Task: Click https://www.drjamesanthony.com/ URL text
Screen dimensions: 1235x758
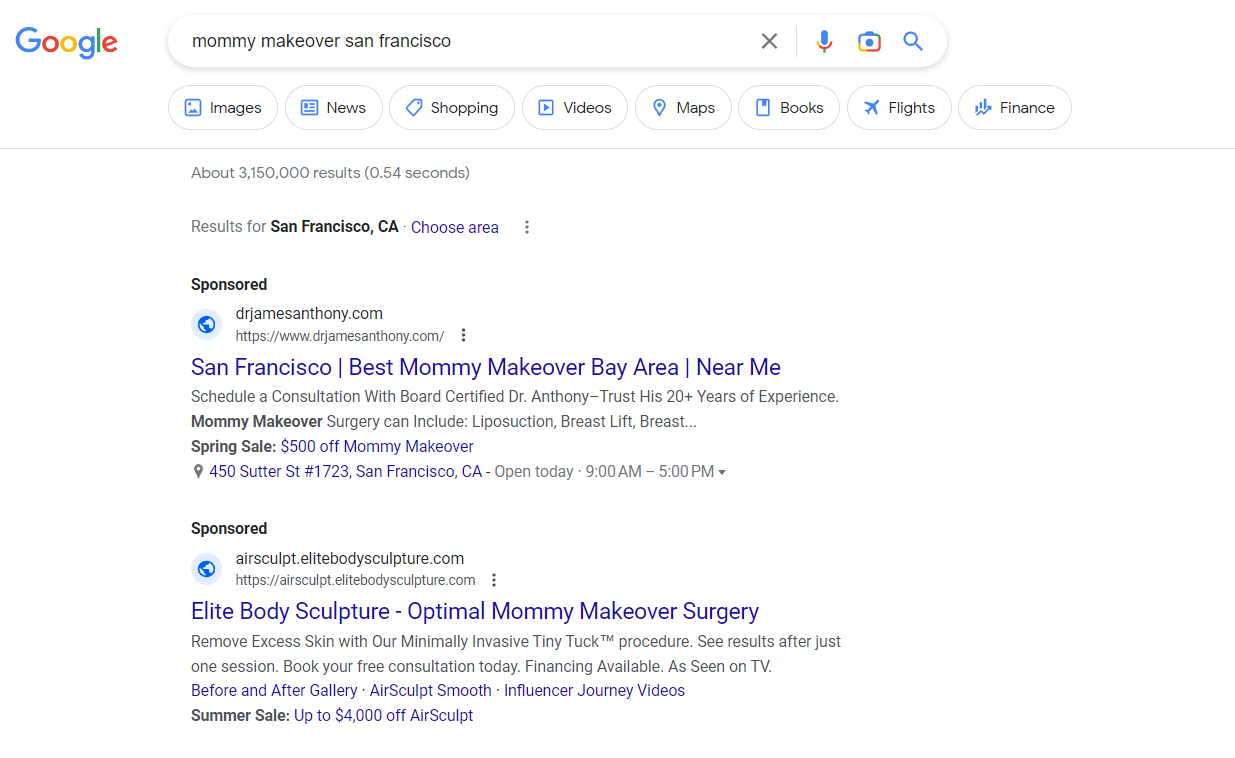Action: point(340,336)
